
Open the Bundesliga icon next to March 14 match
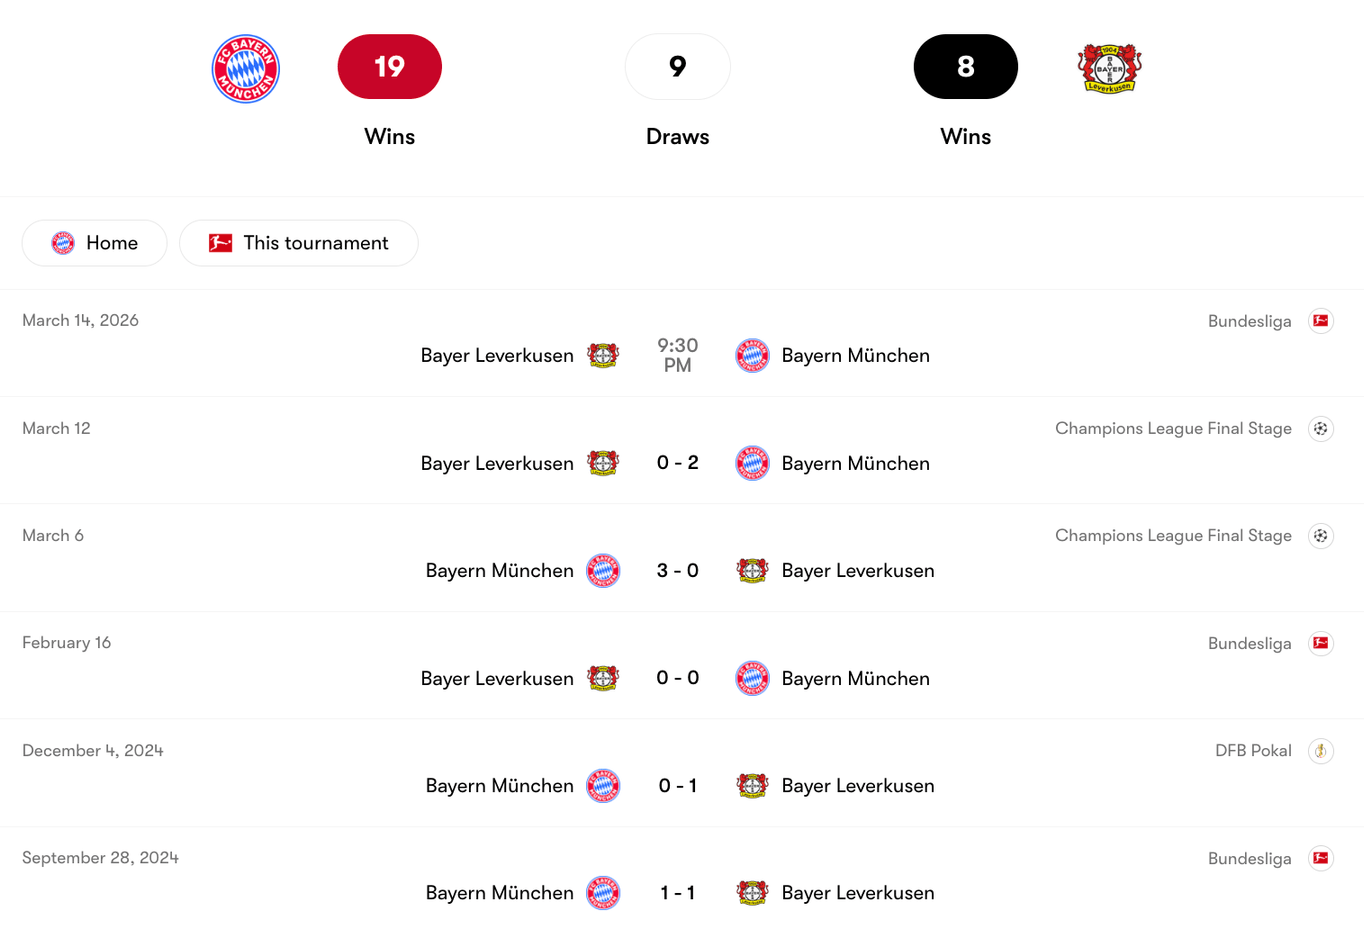tap(1322, 320)
